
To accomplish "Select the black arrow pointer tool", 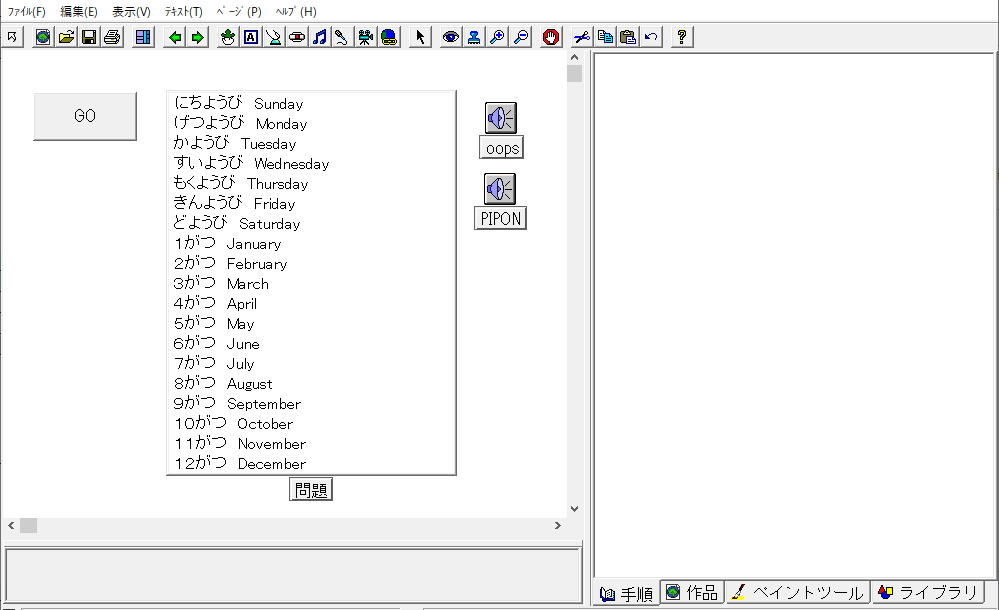I will [x=420, y=37].
